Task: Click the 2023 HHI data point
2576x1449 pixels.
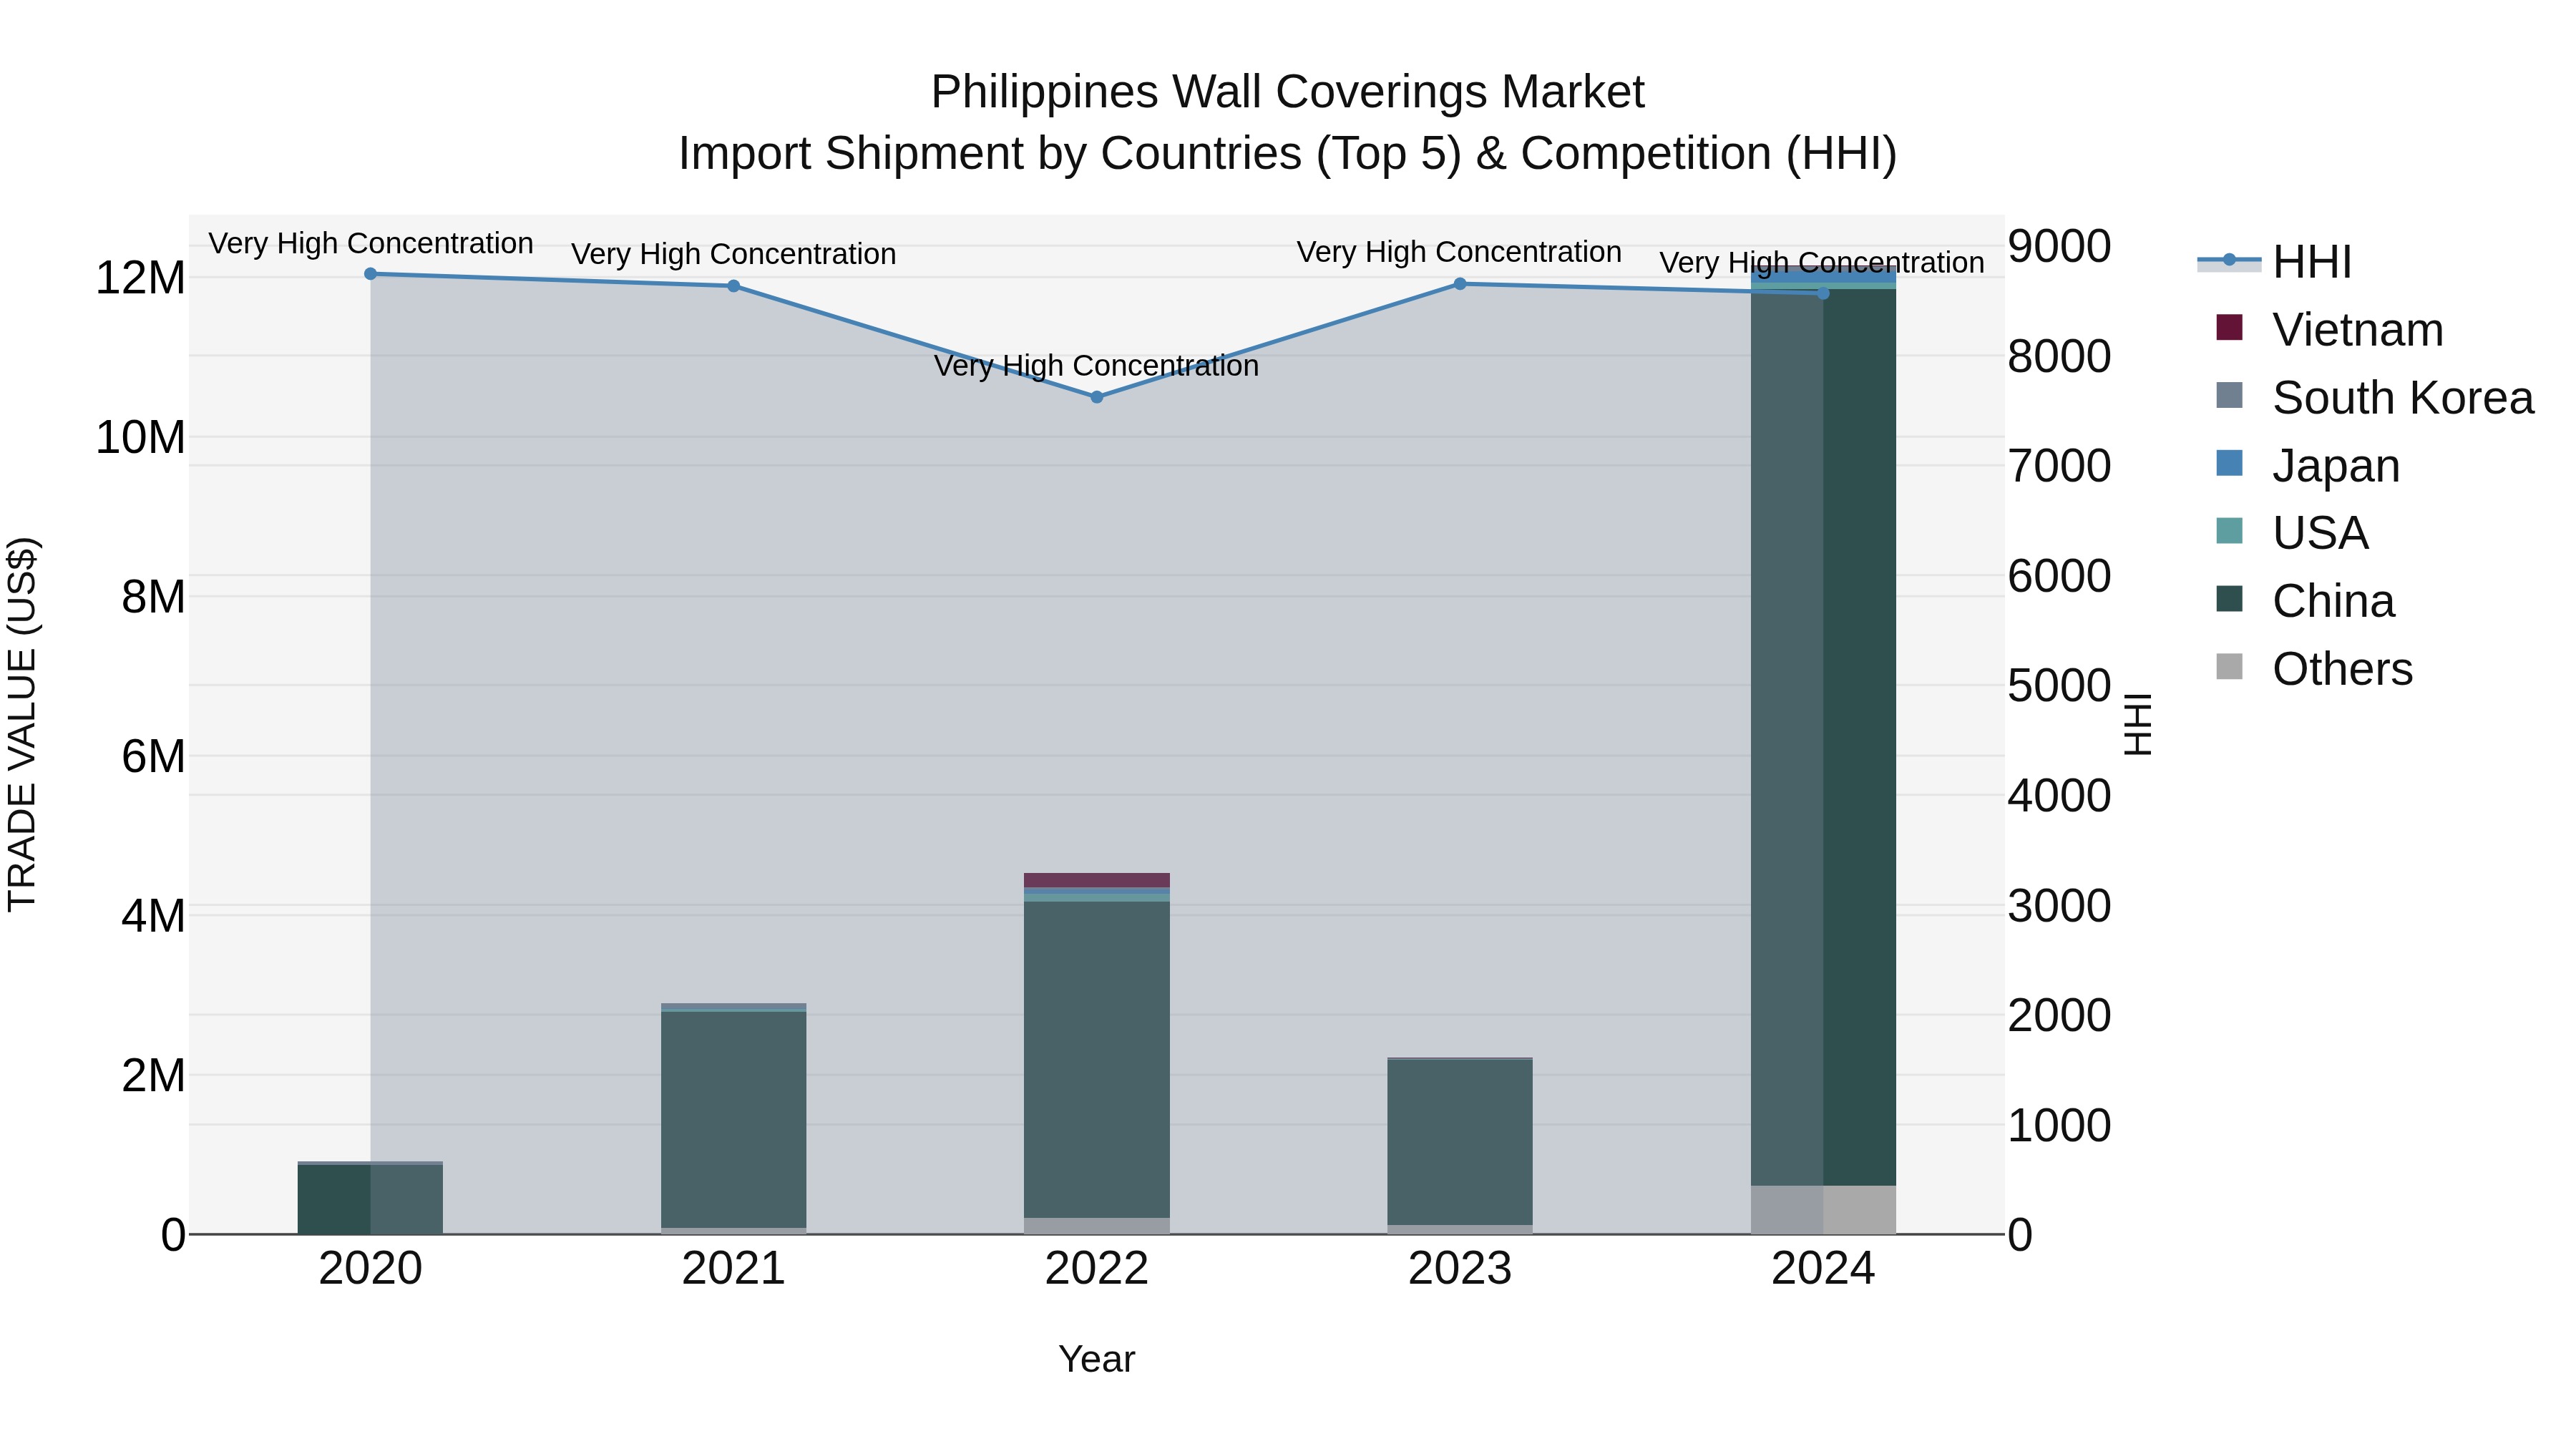Action: (x=1459, y=284)
